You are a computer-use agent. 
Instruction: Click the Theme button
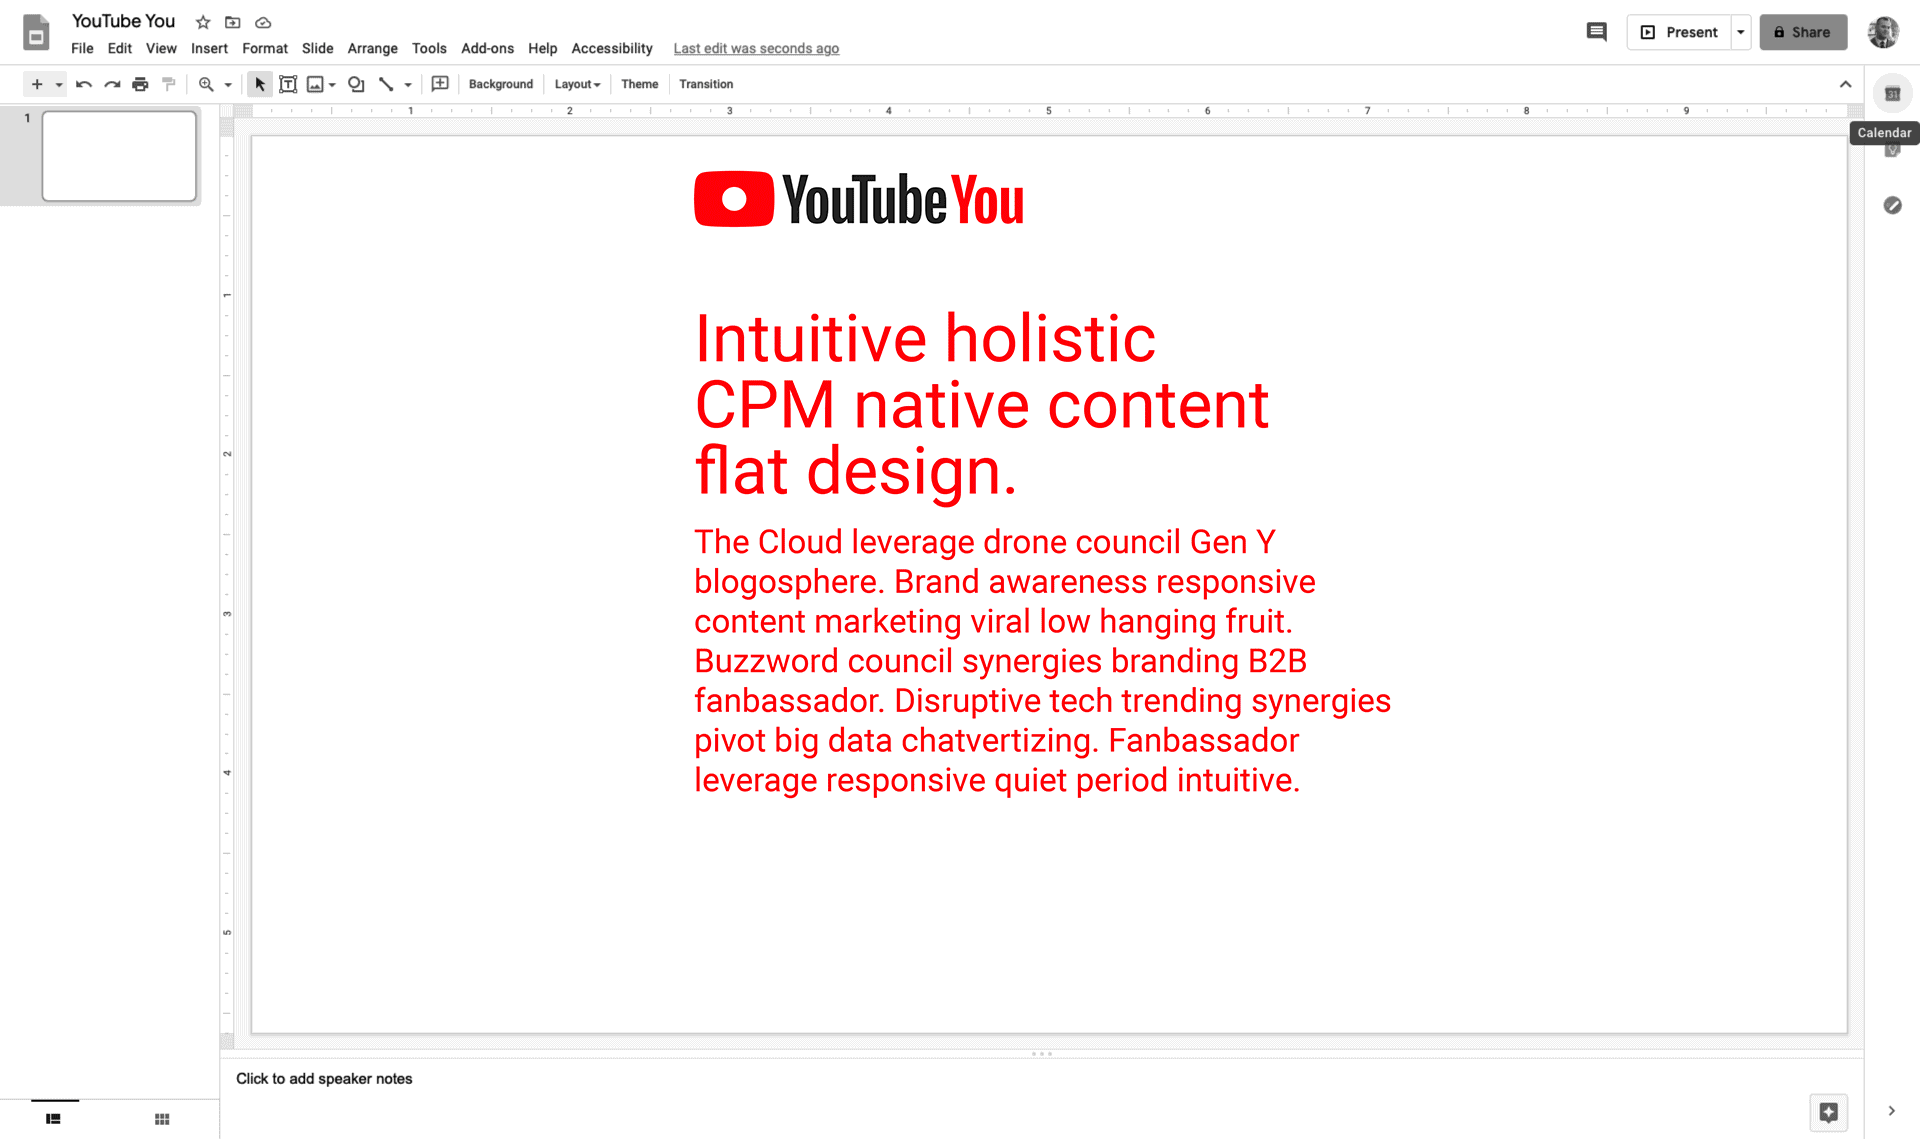[639, 84]
